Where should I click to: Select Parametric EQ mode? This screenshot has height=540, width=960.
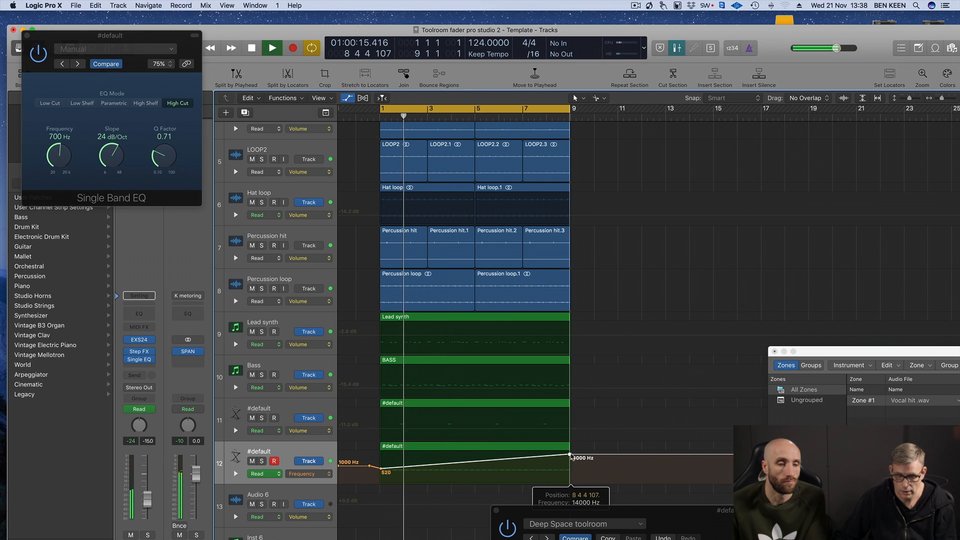pyautogui.click(x=113, y=103)
